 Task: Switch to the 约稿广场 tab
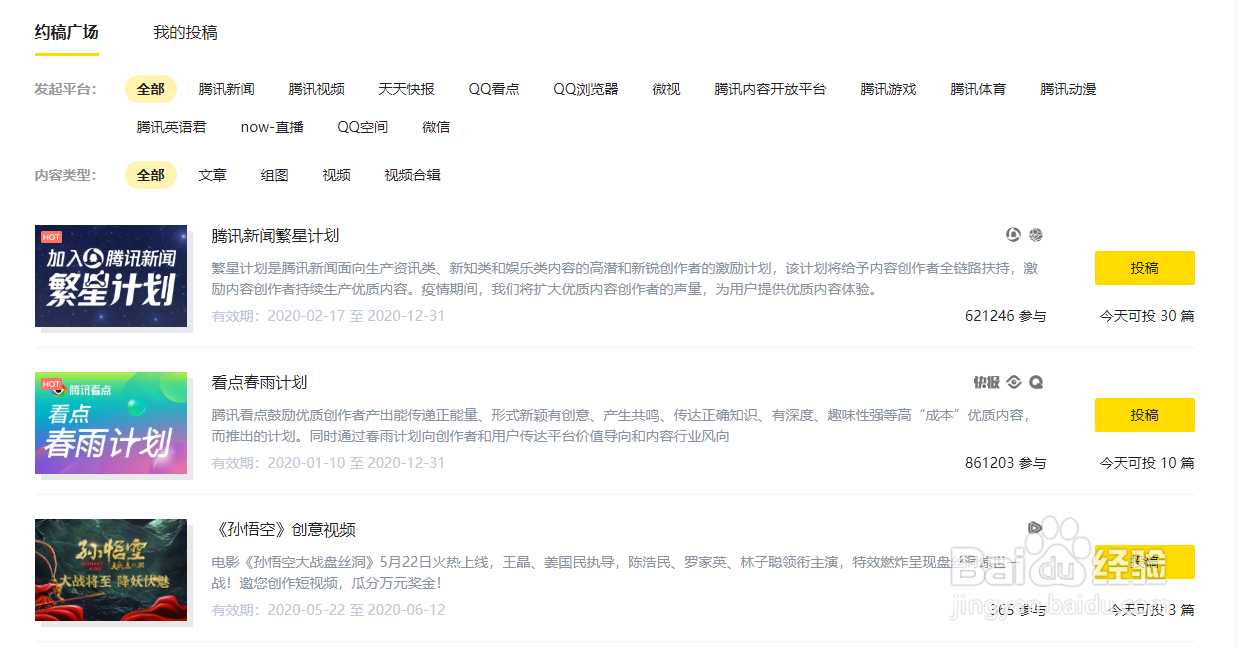[67, 32]
